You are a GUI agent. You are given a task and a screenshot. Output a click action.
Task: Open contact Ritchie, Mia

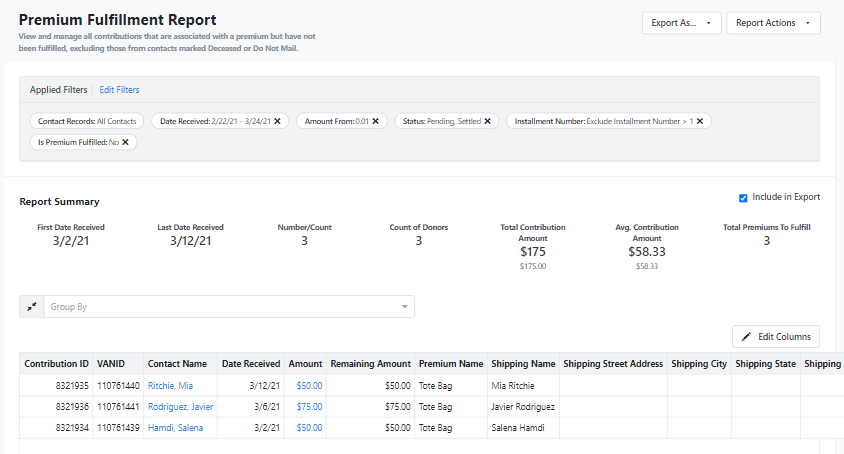pos(170,386)
